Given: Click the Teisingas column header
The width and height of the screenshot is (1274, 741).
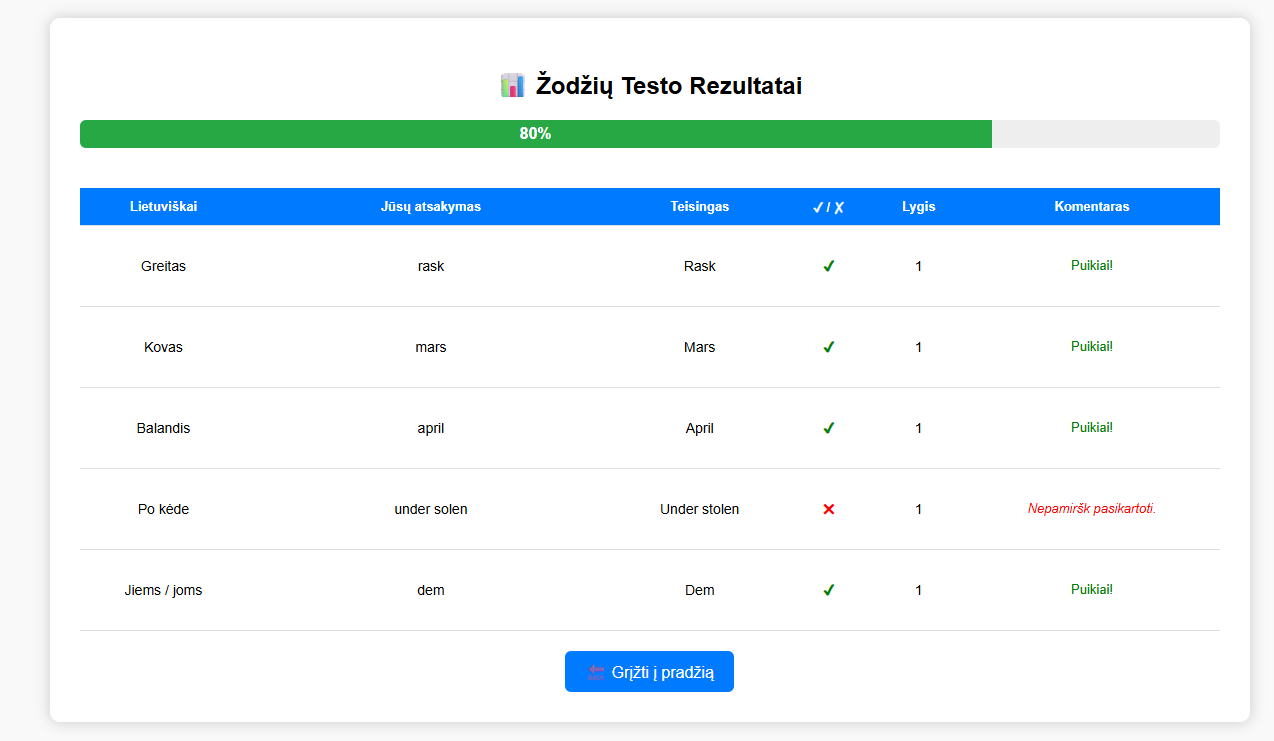Looking at the screenshot, I should [x=699, y=207].
